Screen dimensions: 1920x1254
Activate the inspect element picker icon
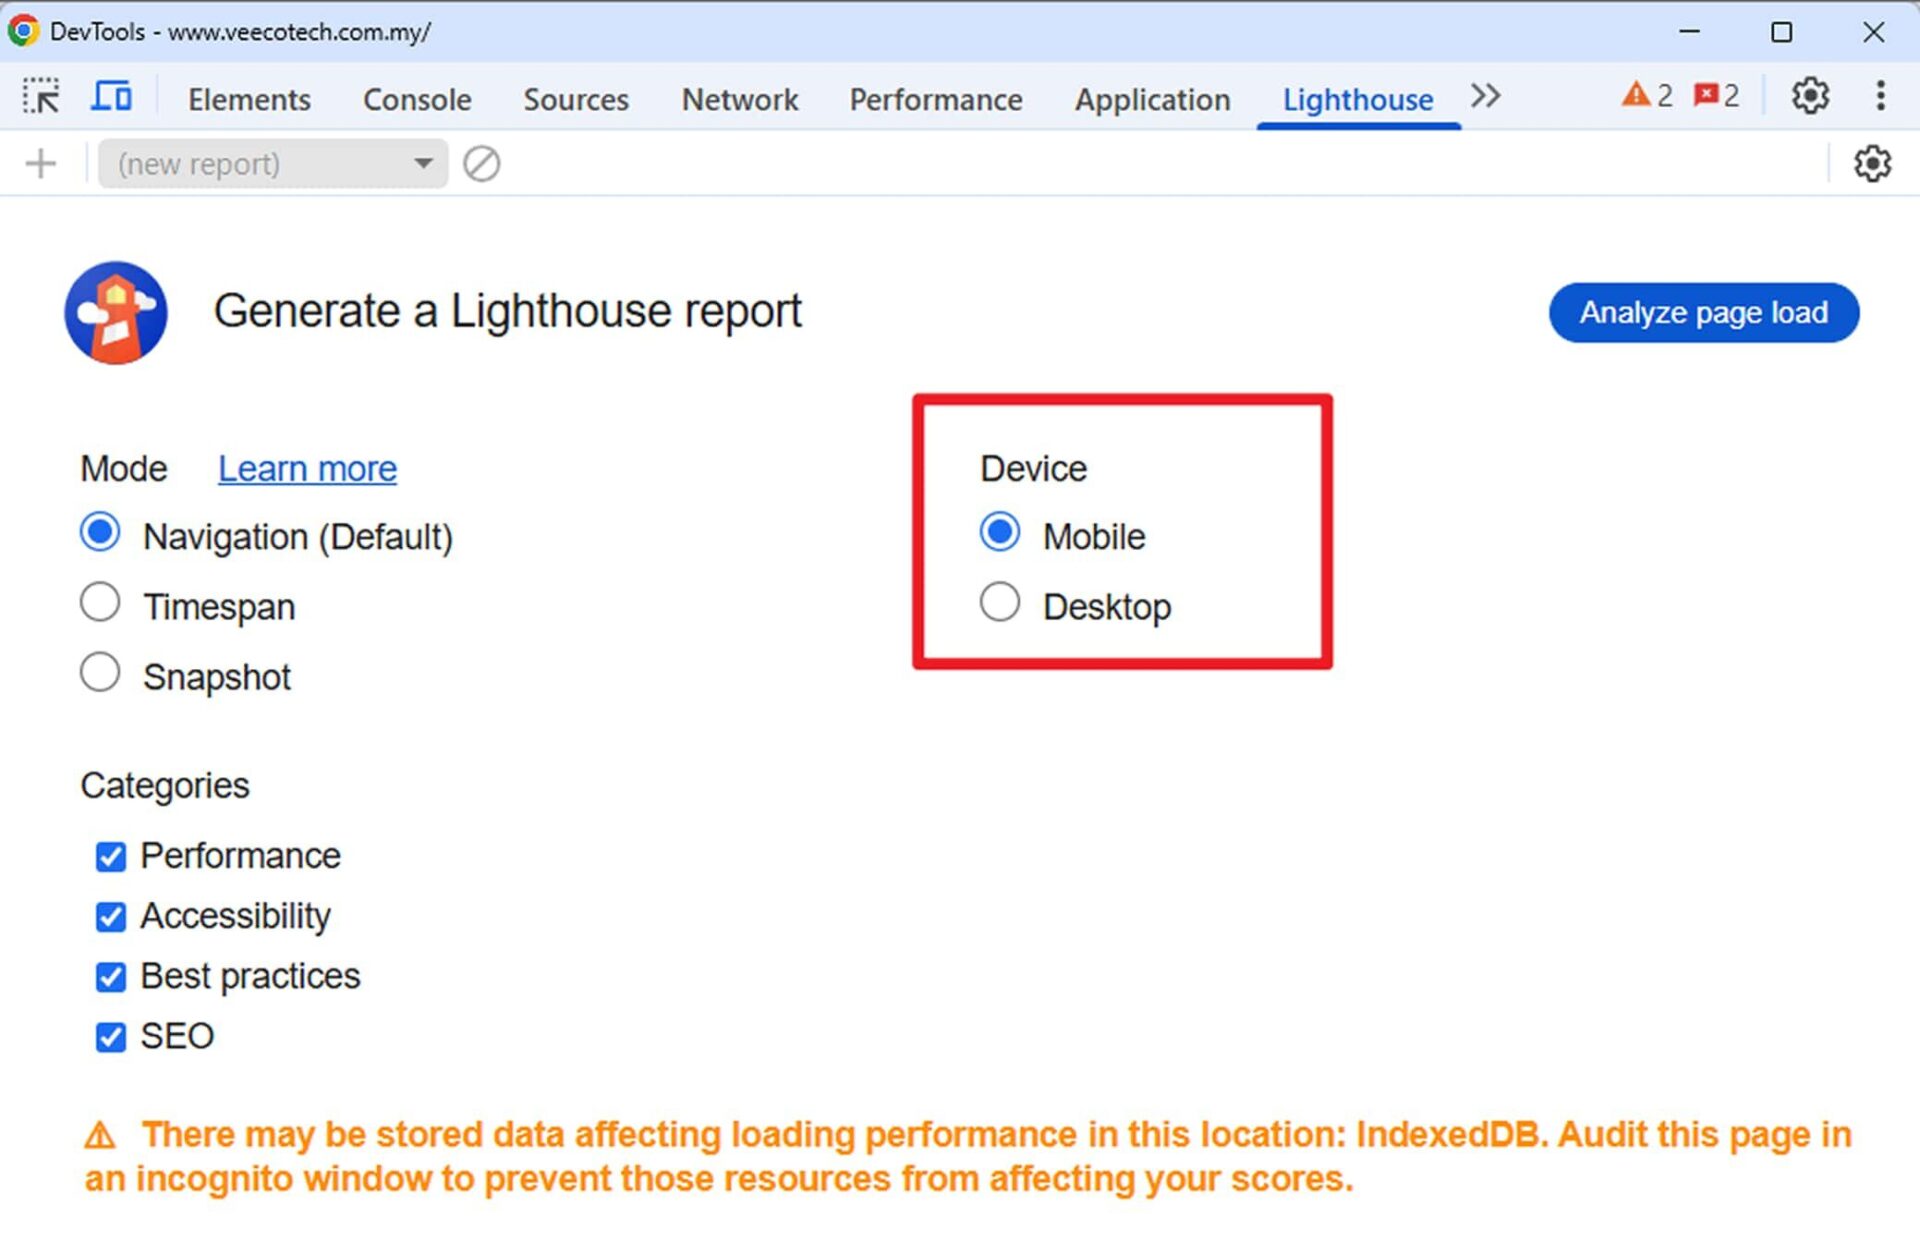41,97
